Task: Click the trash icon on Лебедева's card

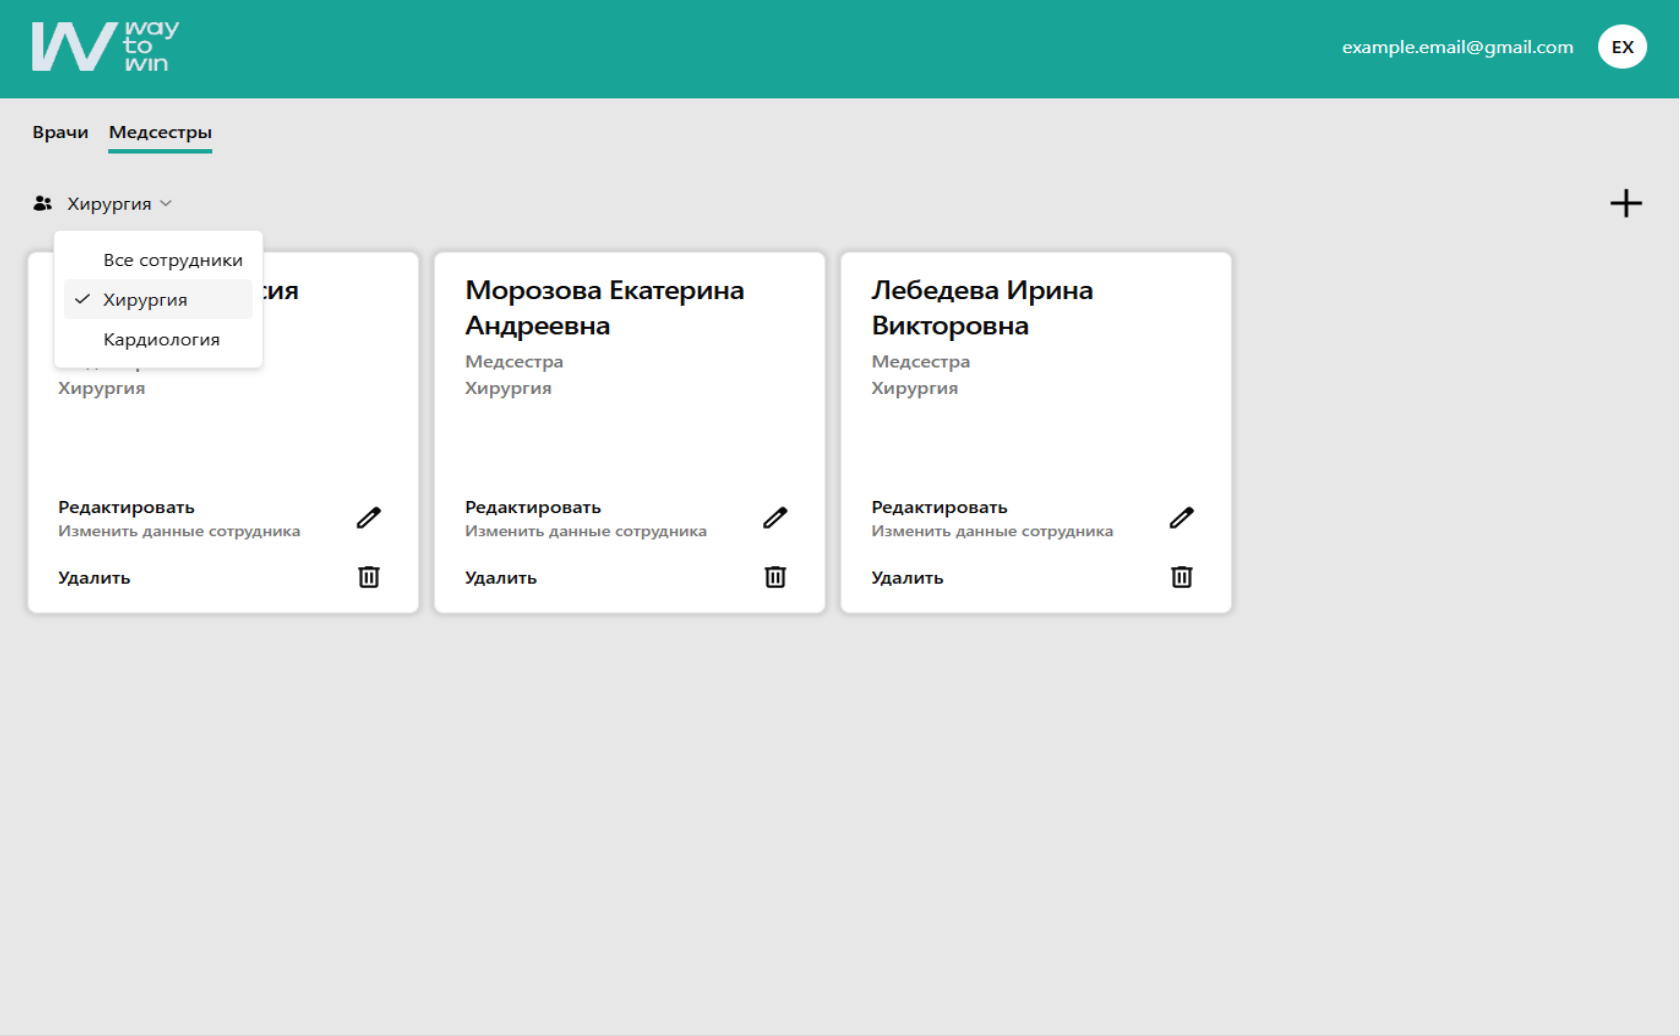Action: [1181, 577]
